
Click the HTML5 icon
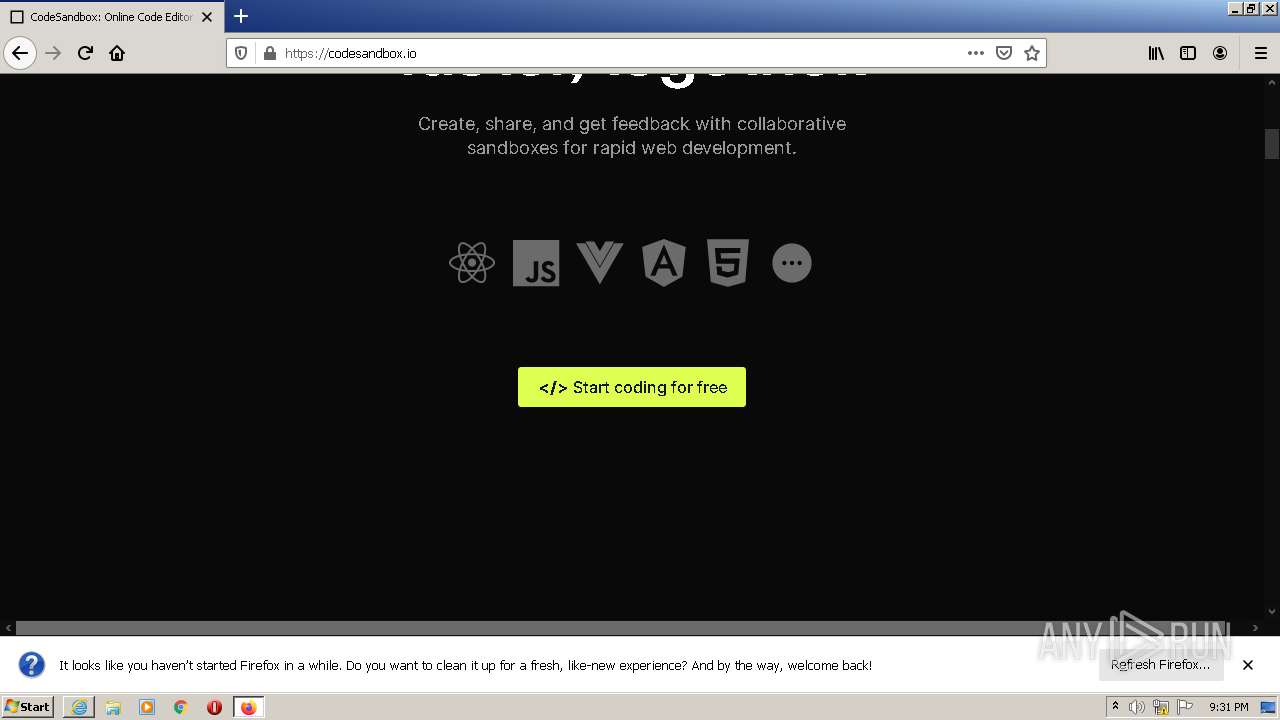click(x=728, y=263)
